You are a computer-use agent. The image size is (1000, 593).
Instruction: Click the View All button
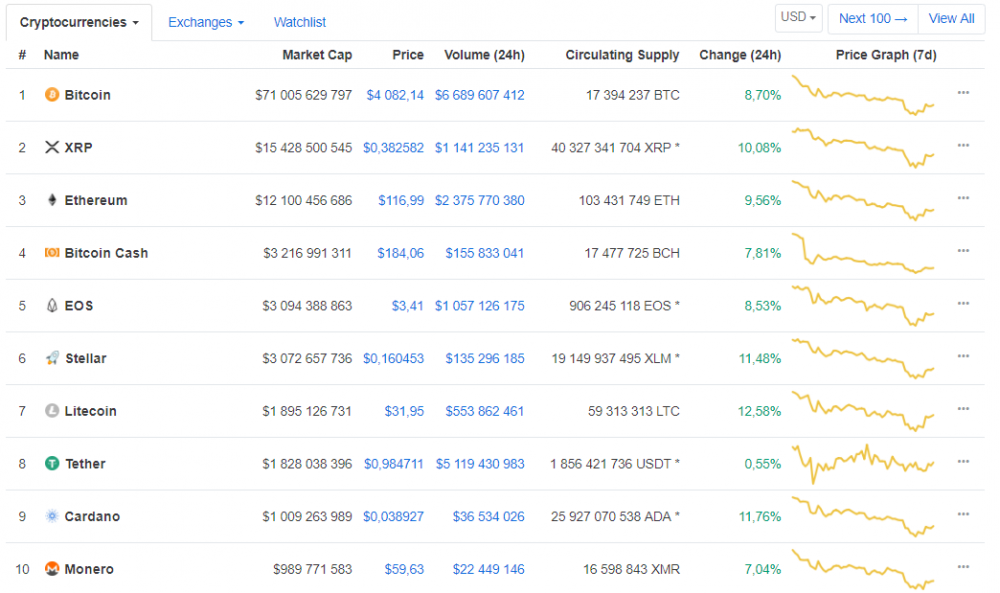952,18
